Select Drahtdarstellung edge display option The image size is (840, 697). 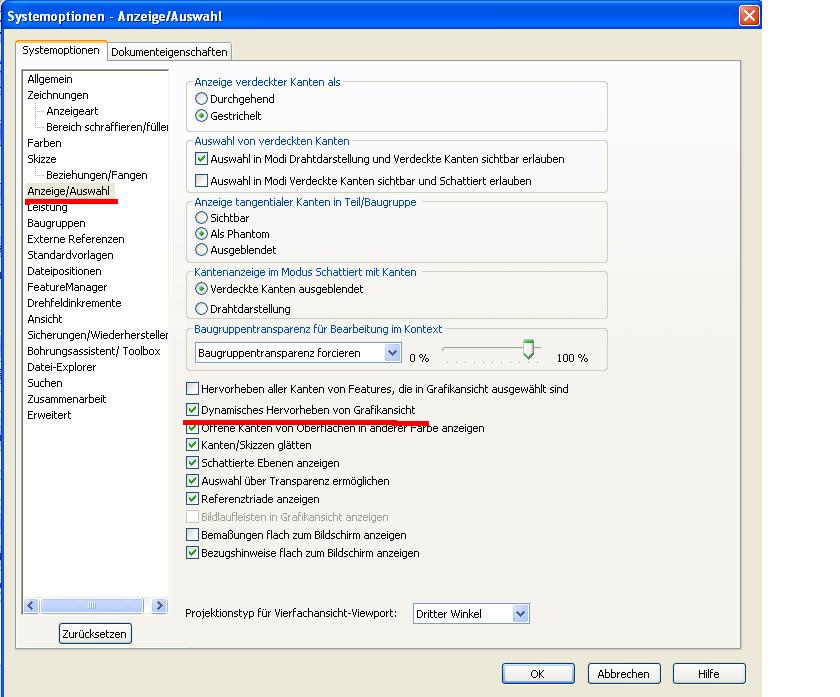[x=201, y=309]
